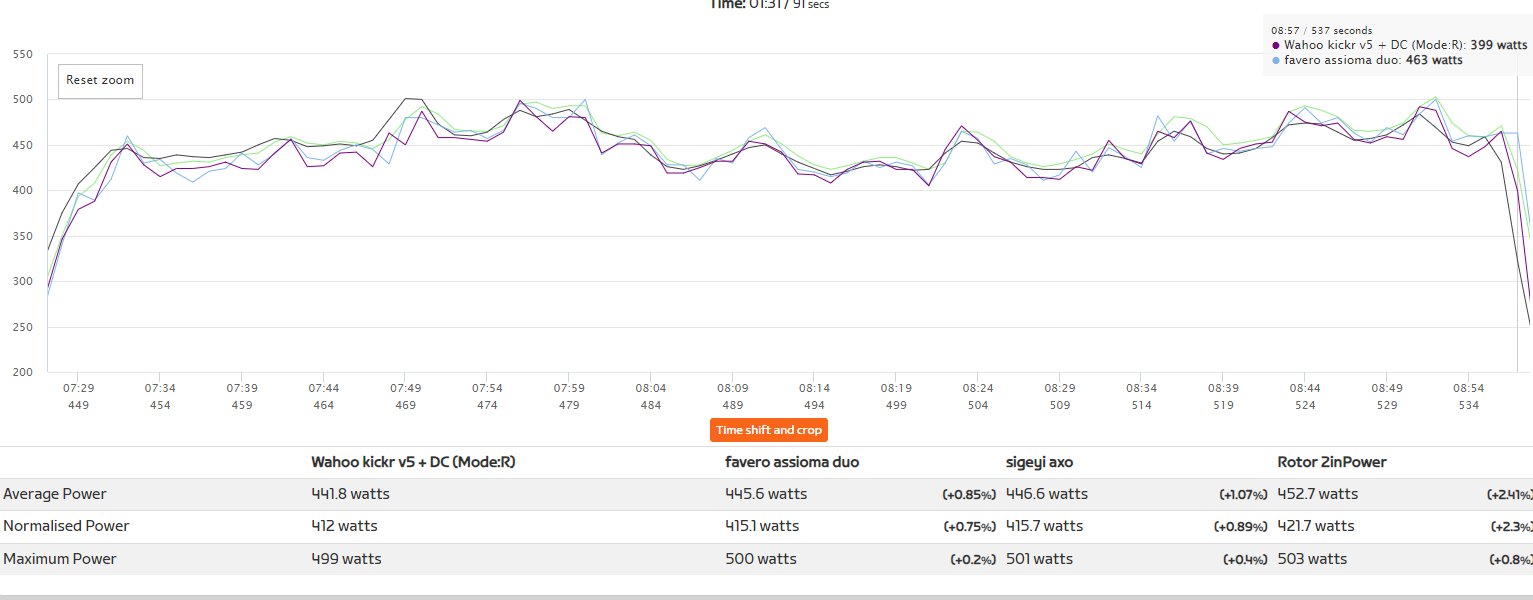The image size is (1533, 600).
Task: Click the +2.3% difference value
Action: tap(1512, 527)
